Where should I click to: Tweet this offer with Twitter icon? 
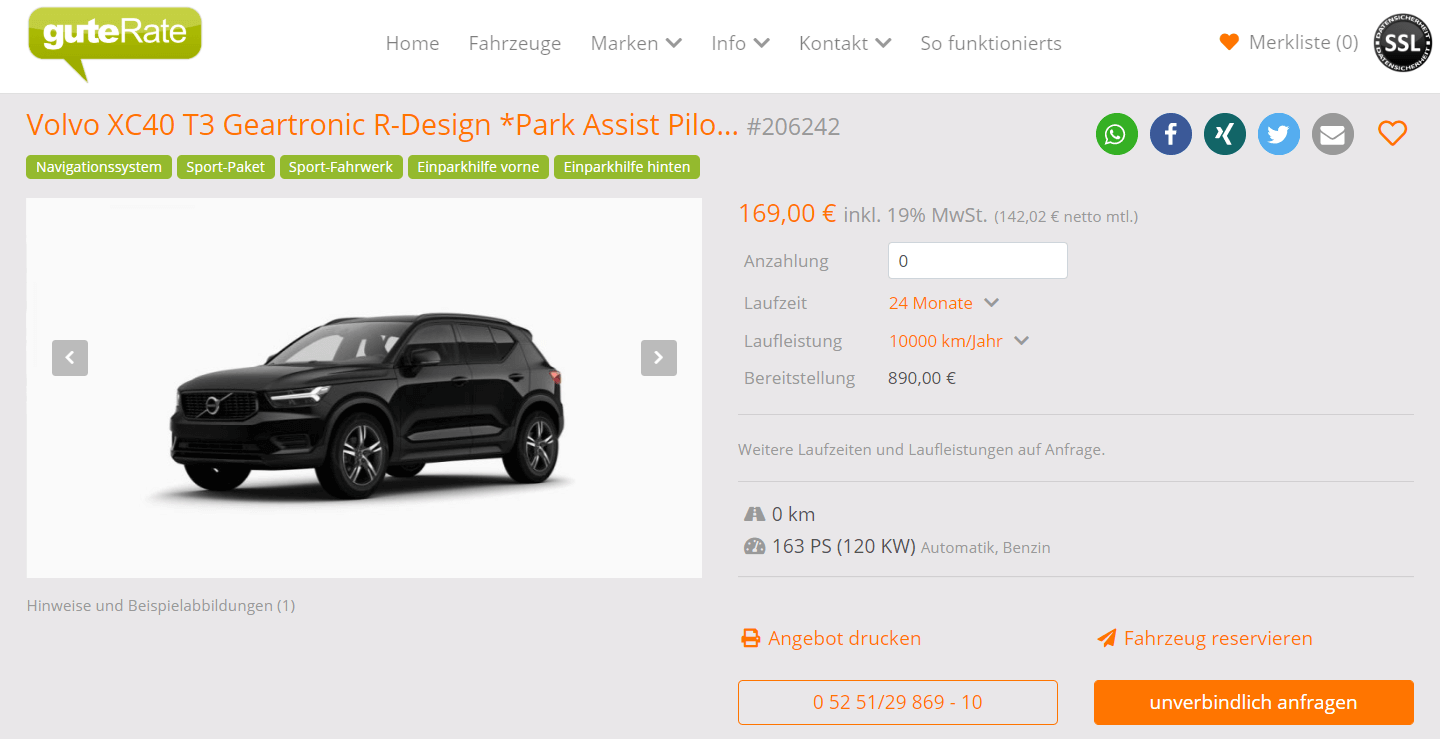pyautogui.click(x=1279, y=134)
